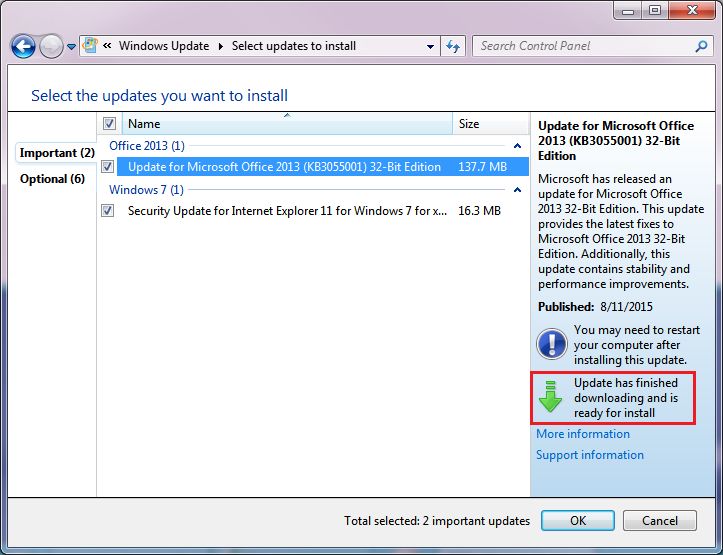Collapse the Windows 7 (1) group

[517, 189]
